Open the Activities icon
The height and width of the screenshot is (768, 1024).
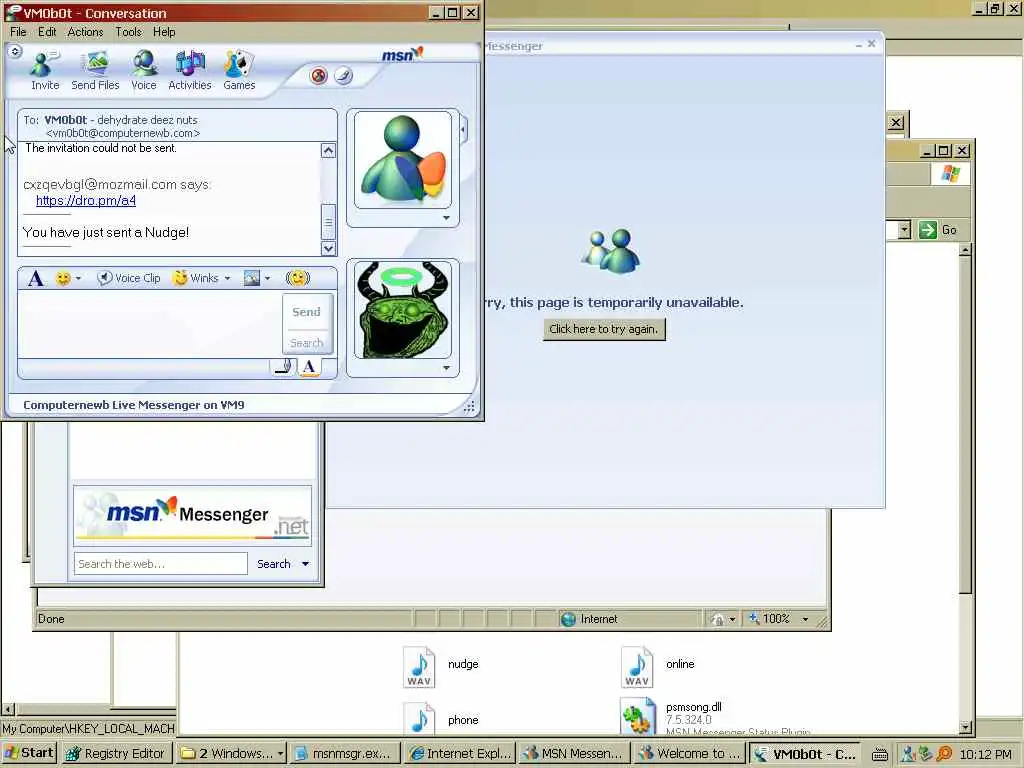coord(190,71)
